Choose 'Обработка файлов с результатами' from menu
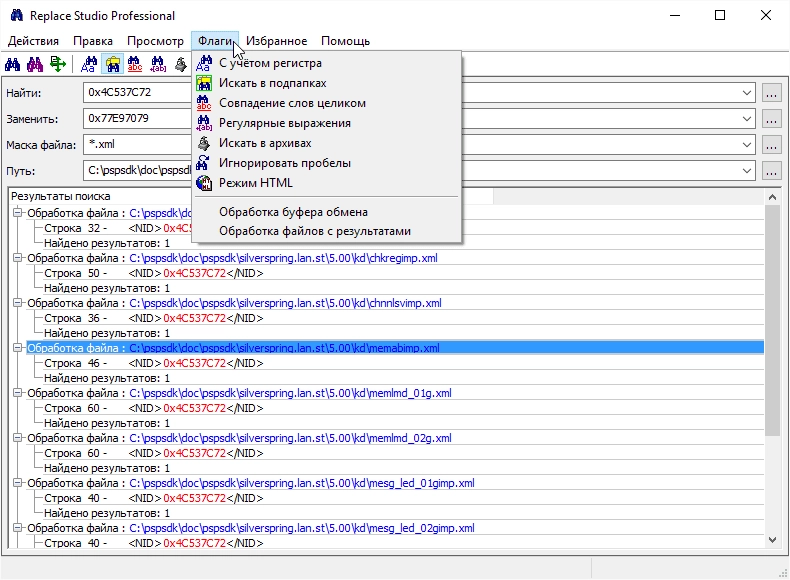The height and width of the screenshot is (580, 790). point(327,231)
